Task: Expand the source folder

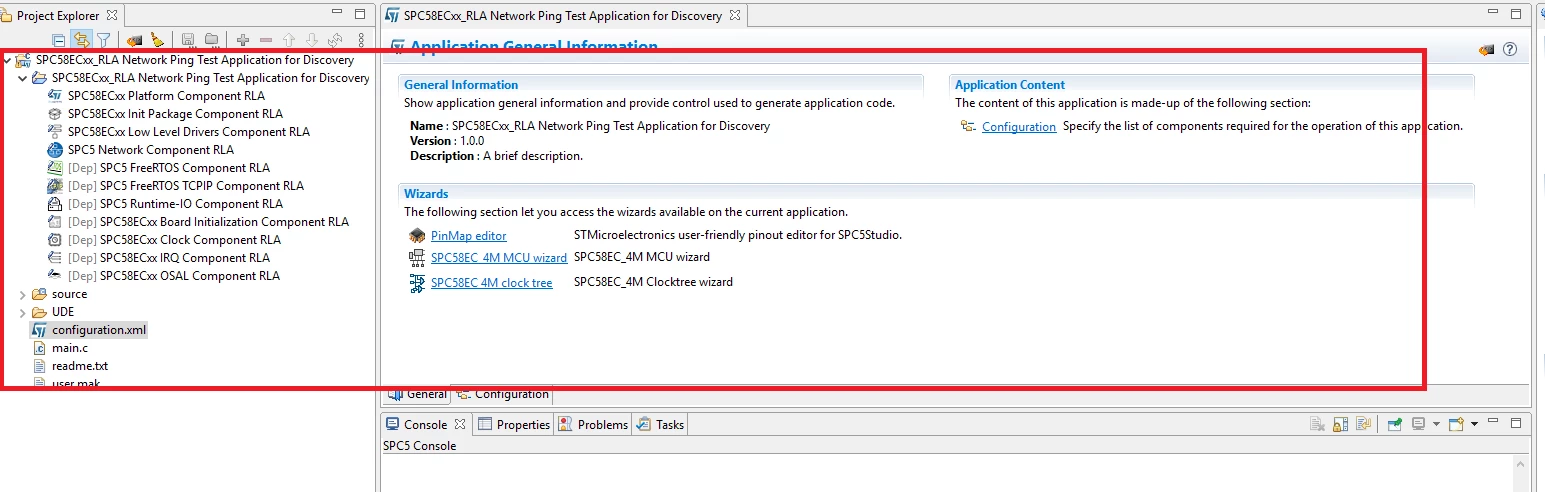Action: pyautogui.click(x=24, y=294)
